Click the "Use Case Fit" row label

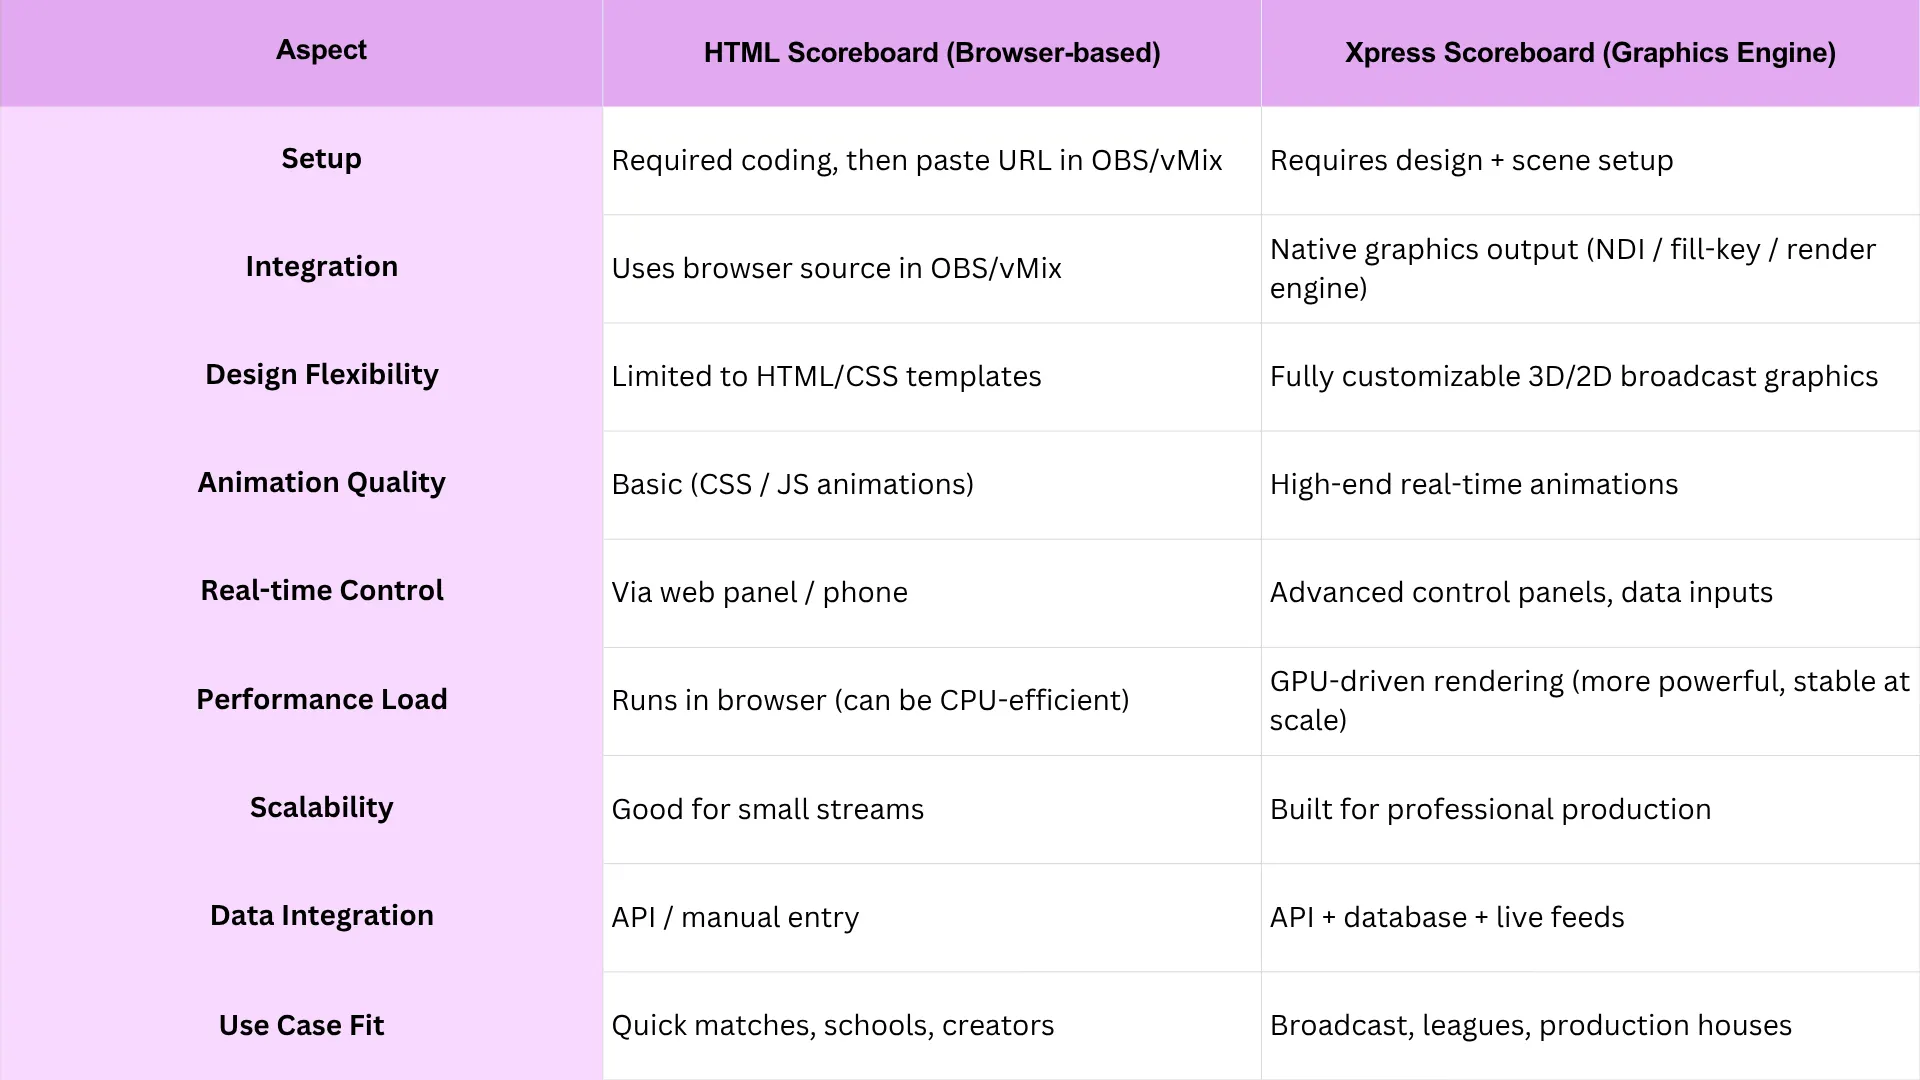301,1026
